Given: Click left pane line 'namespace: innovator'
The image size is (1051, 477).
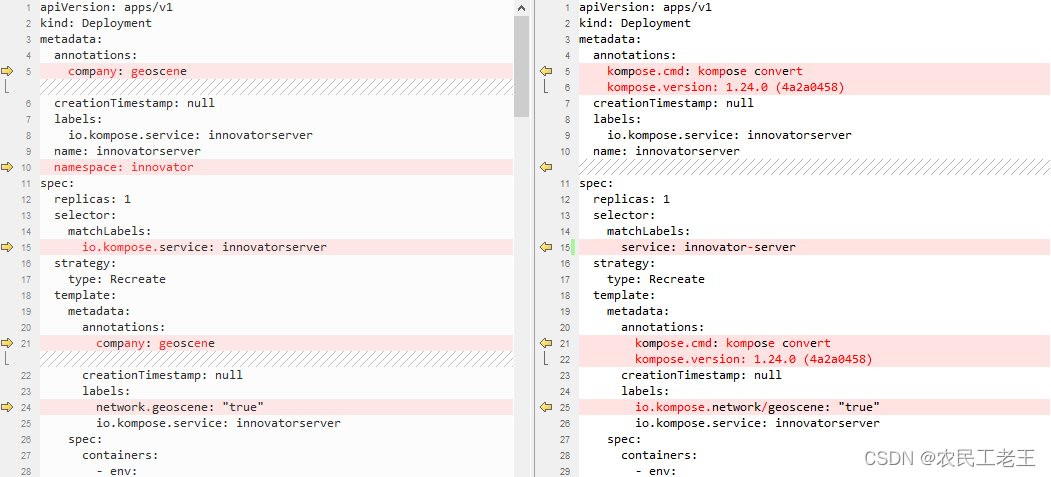Looking at the screenshot, I should pyautogui.click(x=123, y=167).
